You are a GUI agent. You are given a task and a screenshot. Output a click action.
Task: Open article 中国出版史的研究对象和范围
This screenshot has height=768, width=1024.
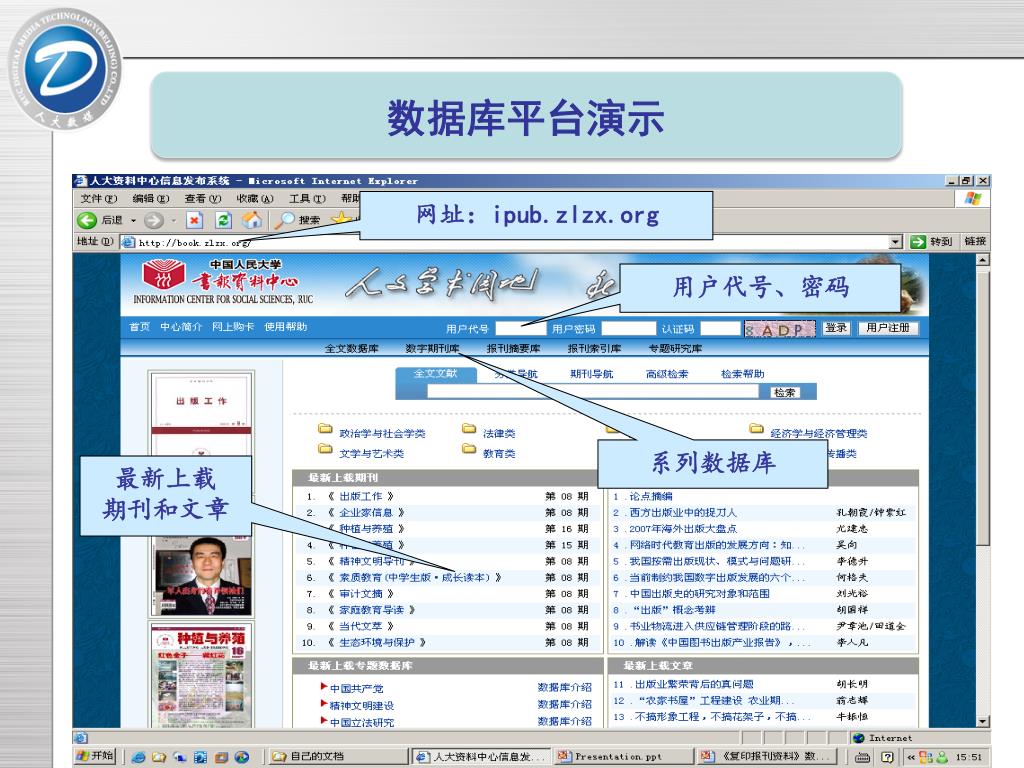point(699,594)
